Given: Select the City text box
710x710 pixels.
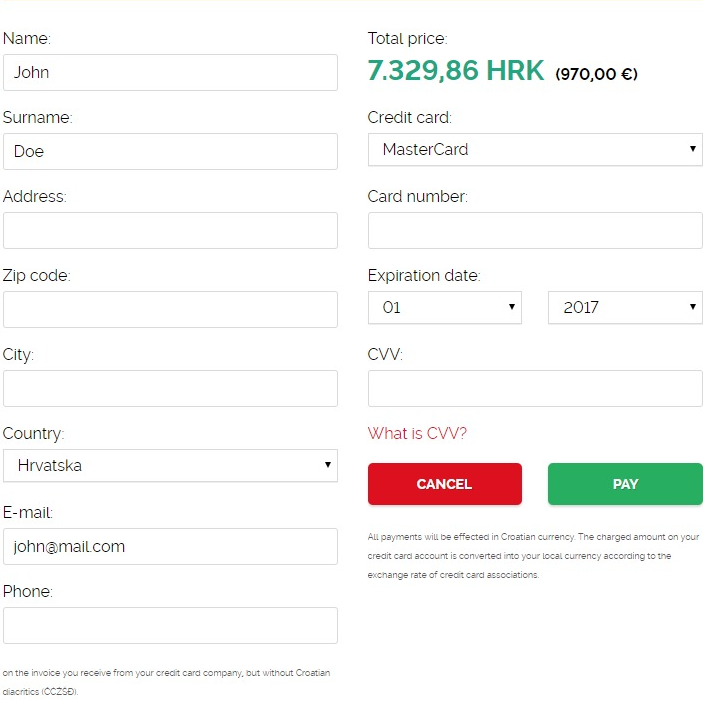Looking at the screenshot, I should [170, 389].
